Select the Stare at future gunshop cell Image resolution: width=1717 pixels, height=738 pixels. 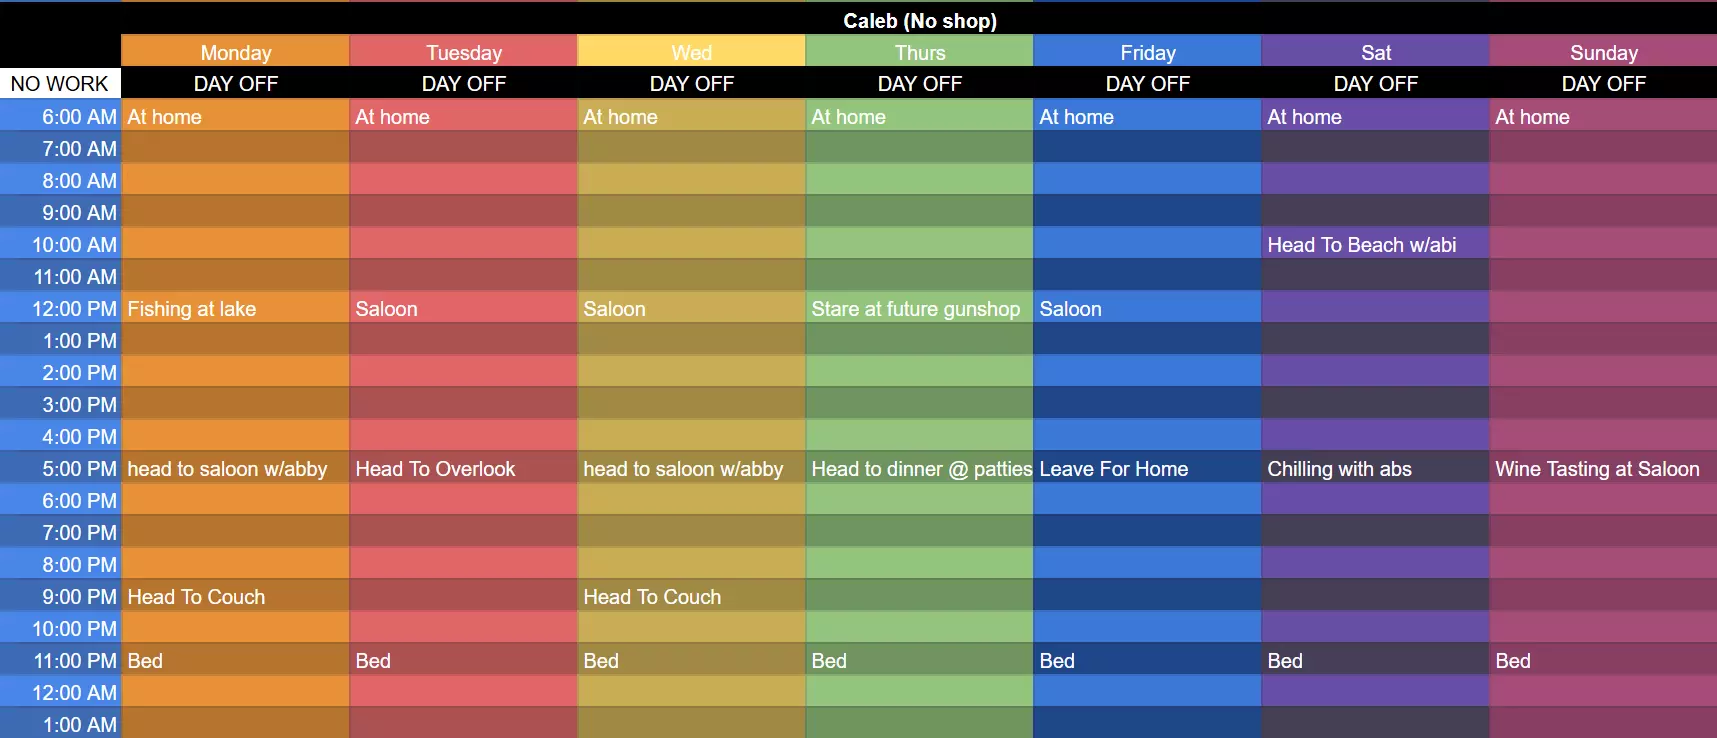(x=919, y=309)
